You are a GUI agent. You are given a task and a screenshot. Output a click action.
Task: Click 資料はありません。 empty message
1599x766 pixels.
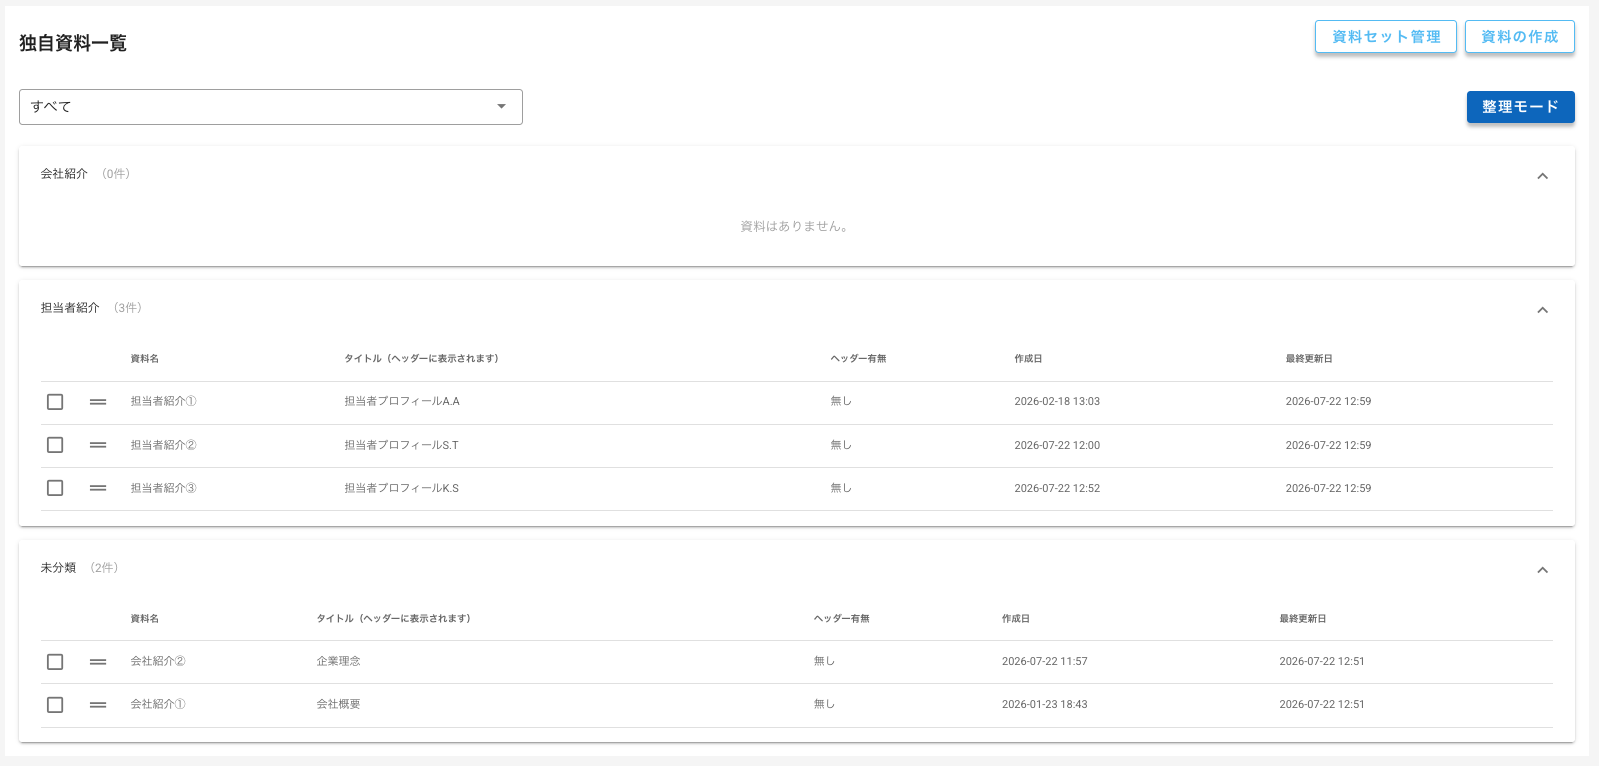[x=796, y=227]
